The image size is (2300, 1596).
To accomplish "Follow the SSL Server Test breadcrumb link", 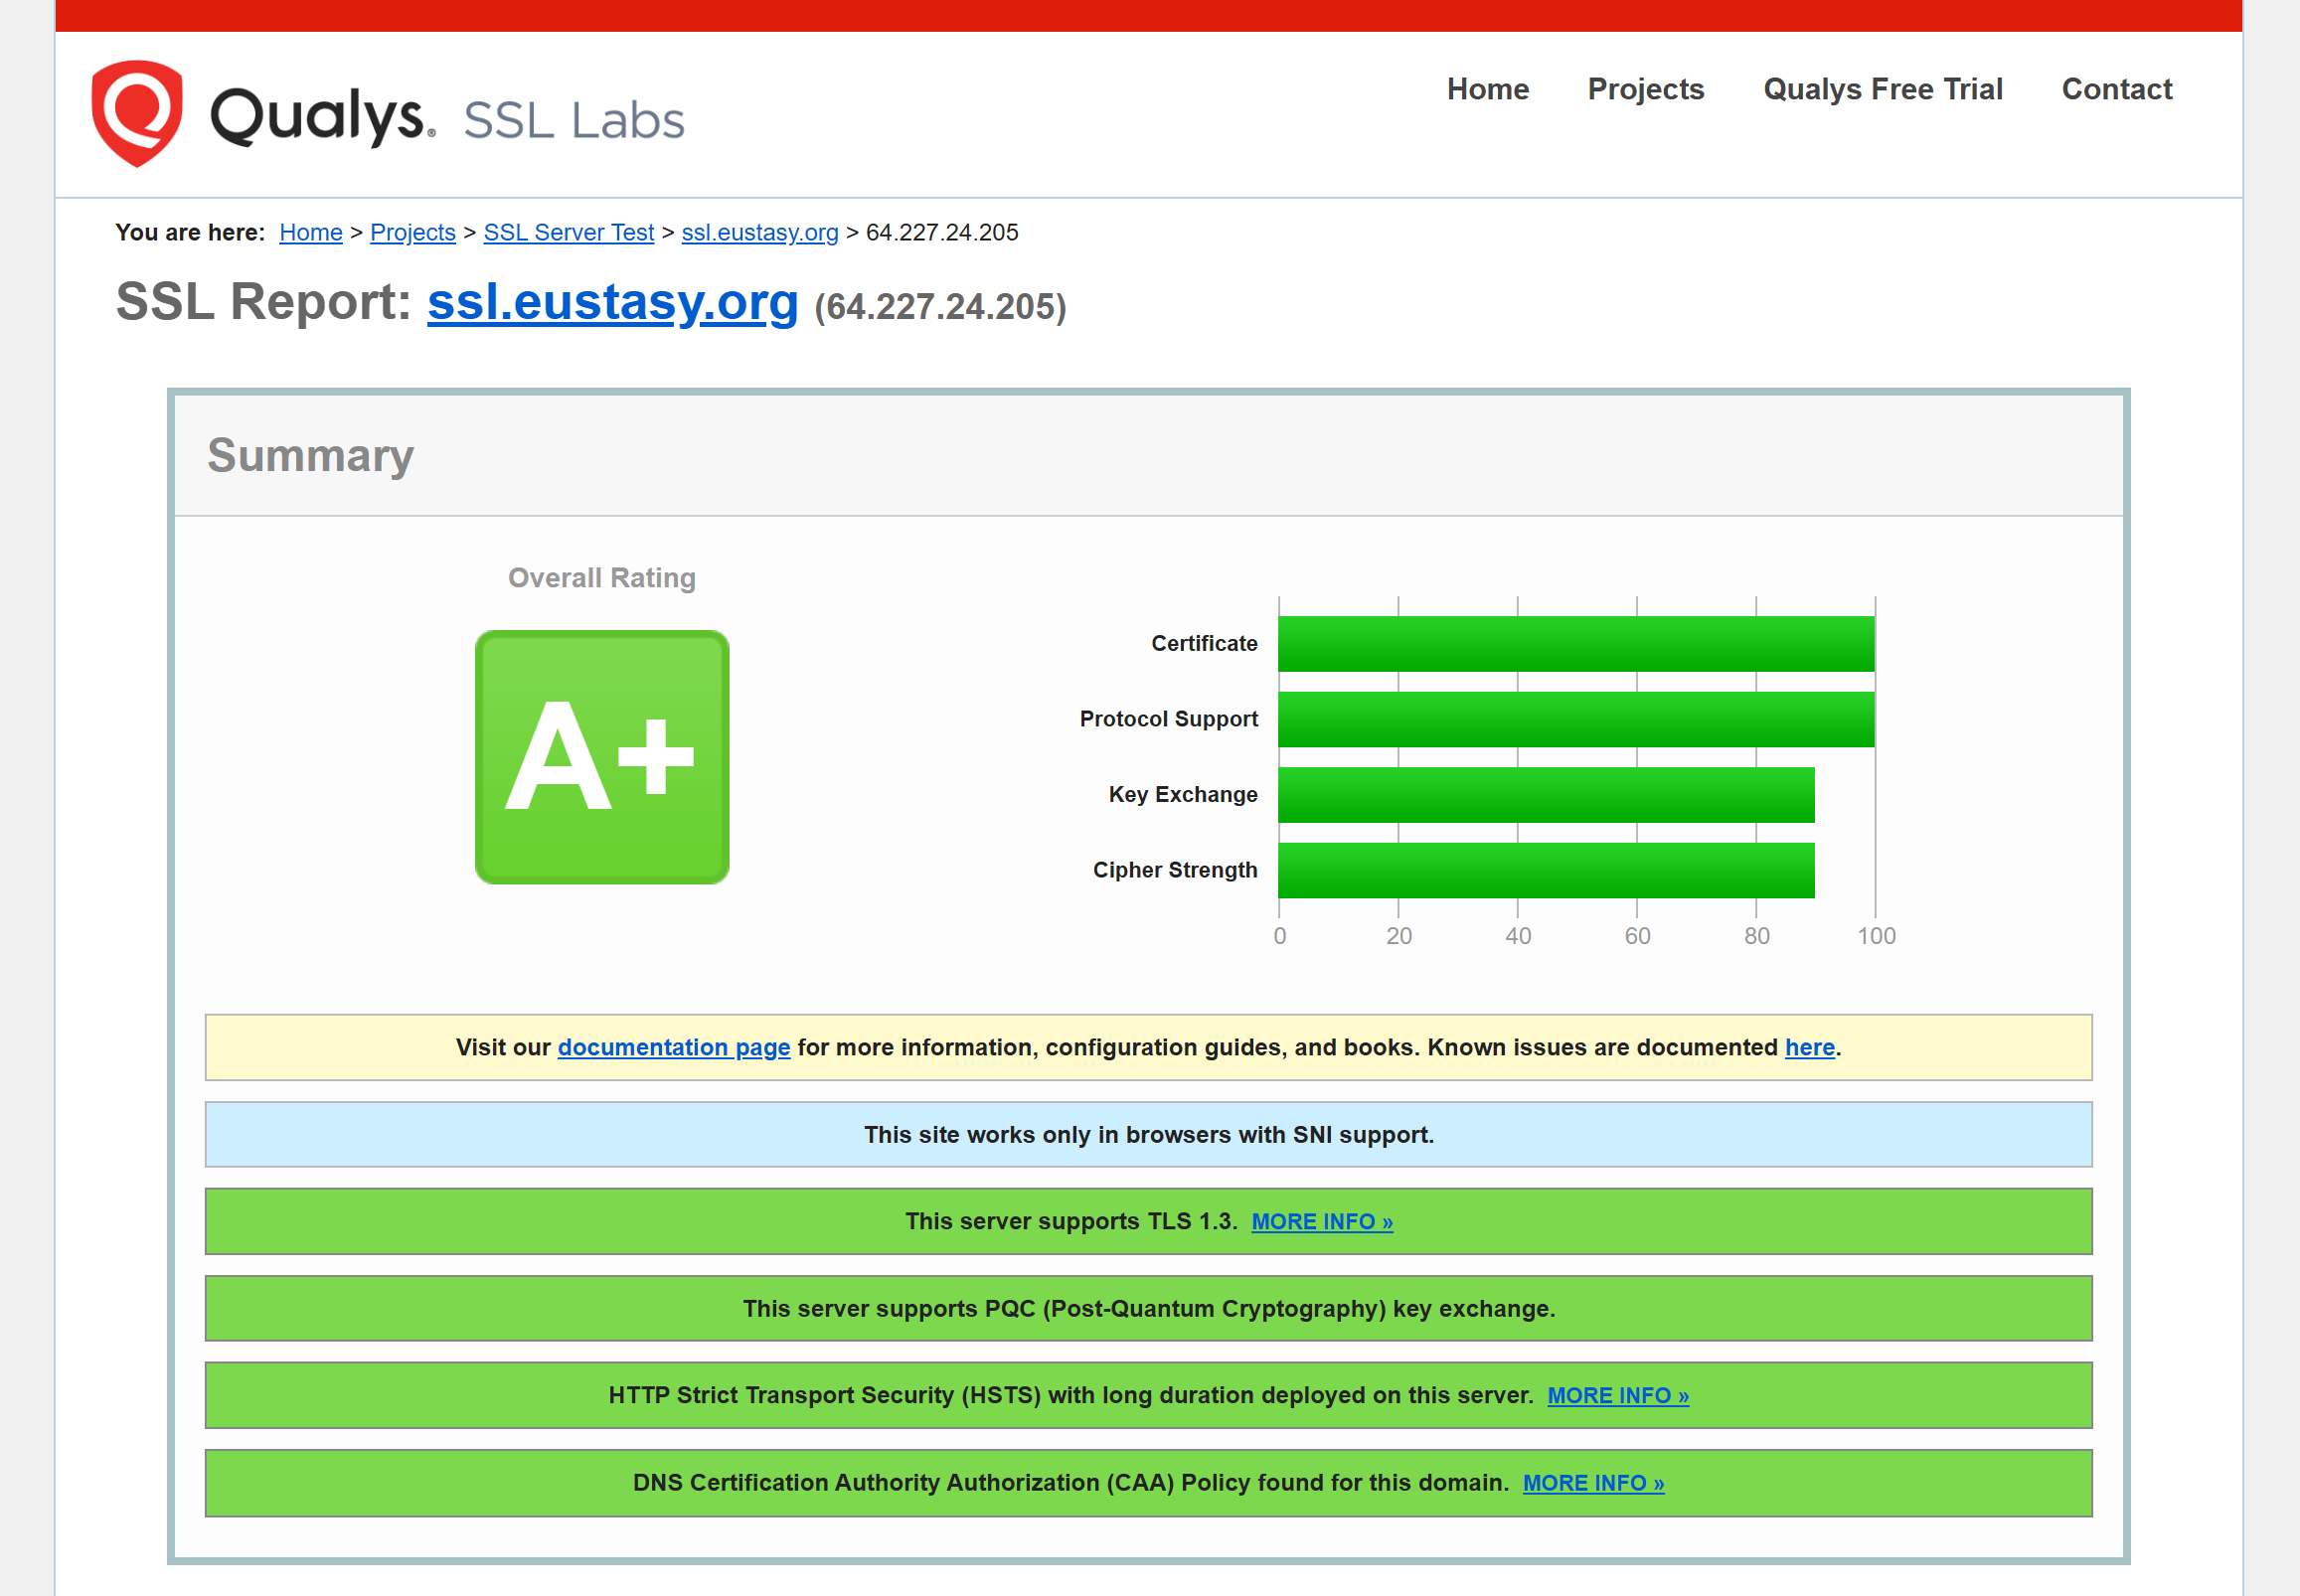I will [568, 232].
